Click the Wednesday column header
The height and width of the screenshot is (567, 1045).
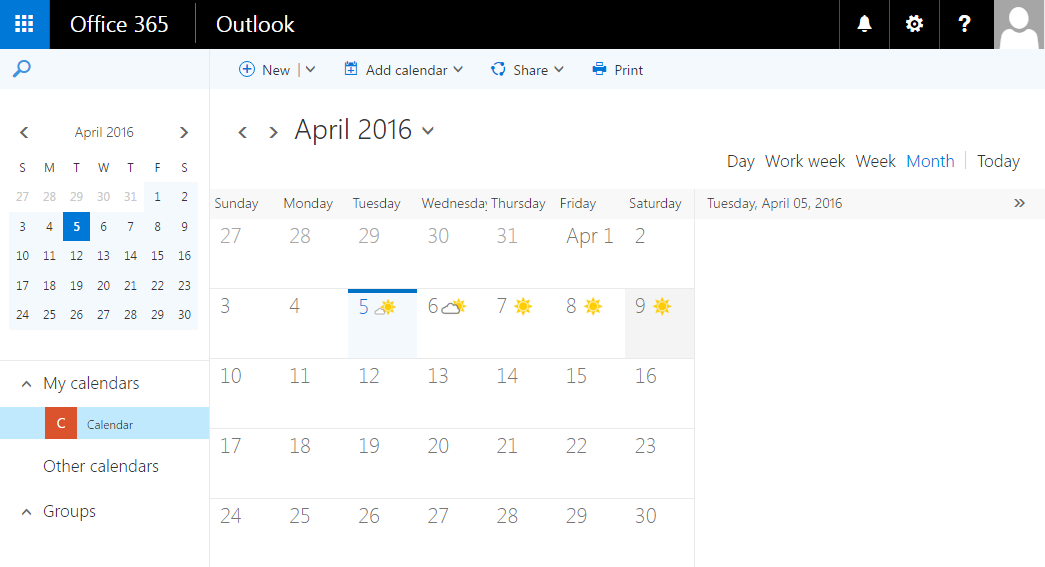454,203
